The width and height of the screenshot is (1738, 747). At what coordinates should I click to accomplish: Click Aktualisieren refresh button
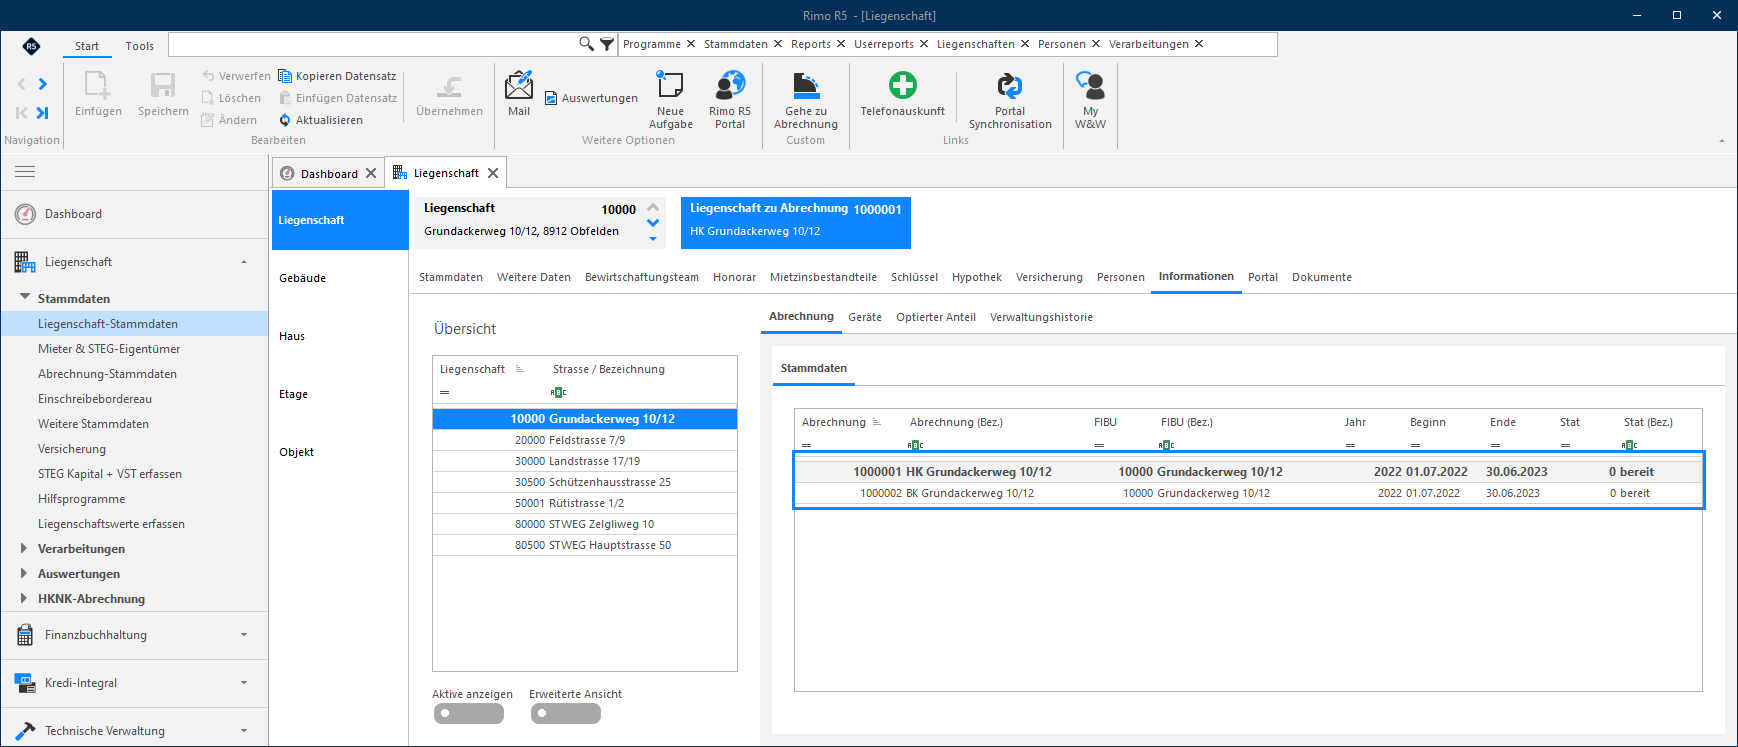[x=321, y=120]
